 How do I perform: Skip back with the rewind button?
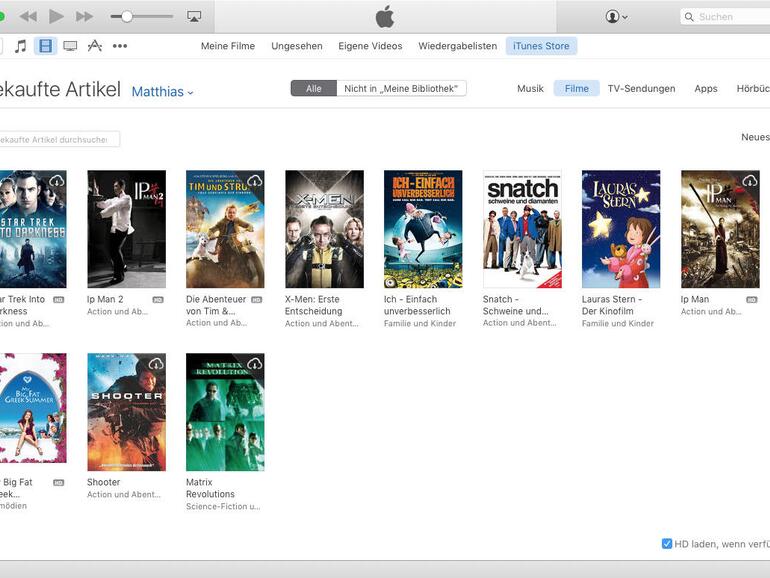(28, 17)
